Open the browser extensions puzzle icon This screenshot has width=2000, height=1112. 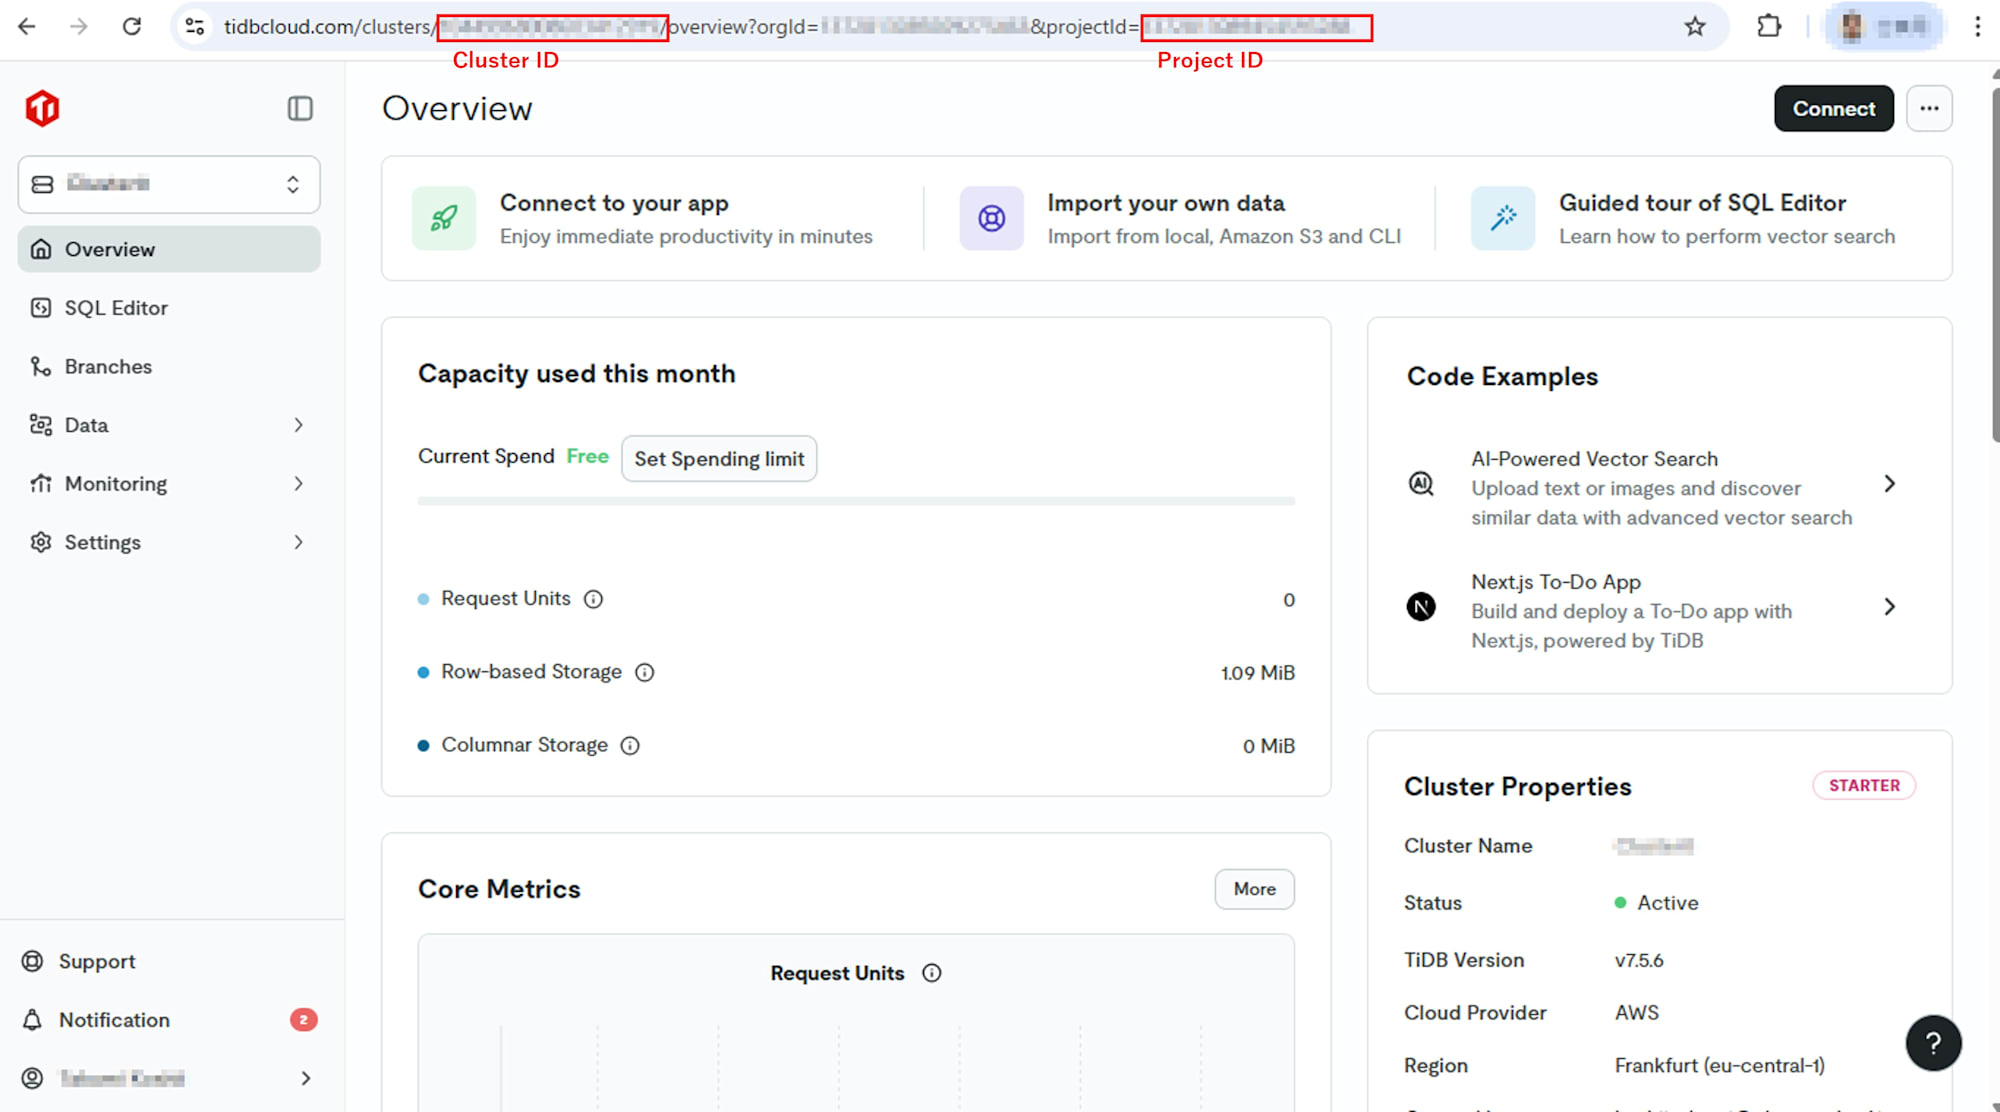click(1769, 26)
